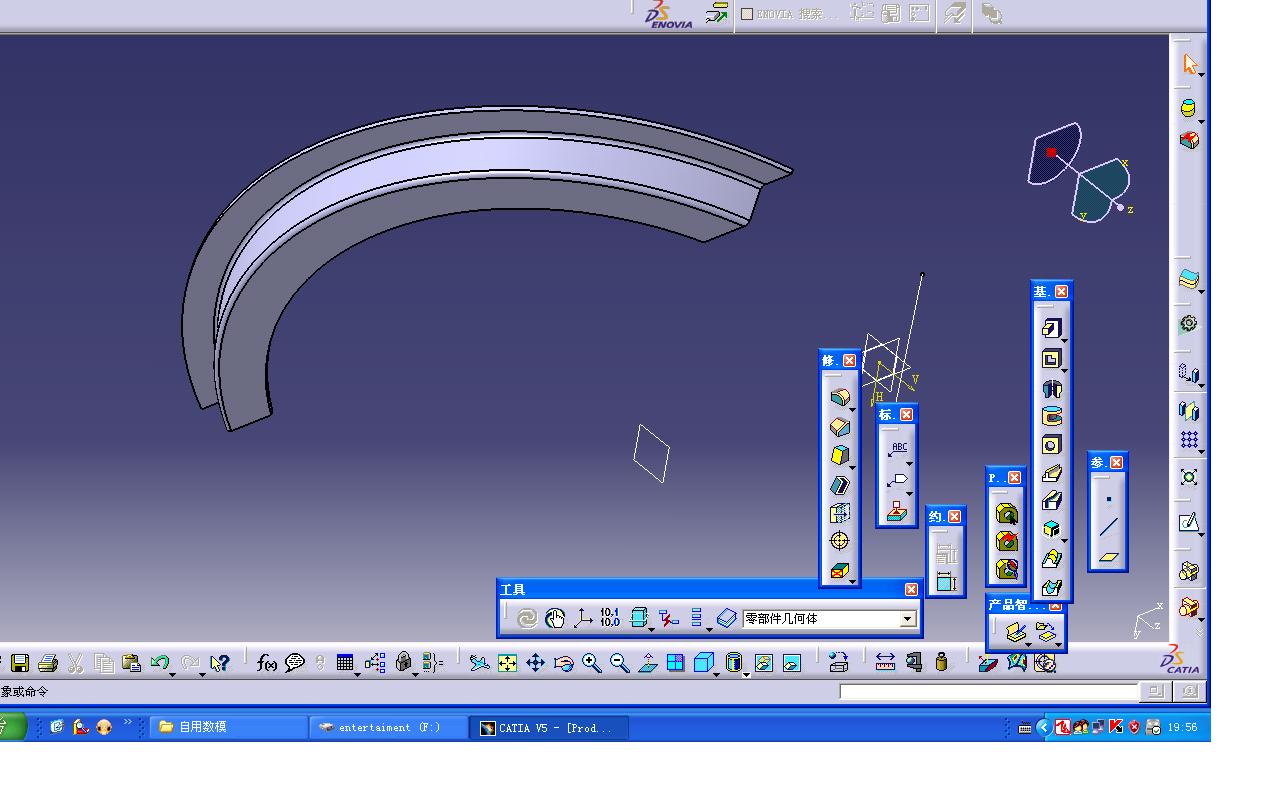This screenshot has height=800, width=1280.
Task: Select the Rotate view tool
Action: pyautogui.click(x=564, y=663)
